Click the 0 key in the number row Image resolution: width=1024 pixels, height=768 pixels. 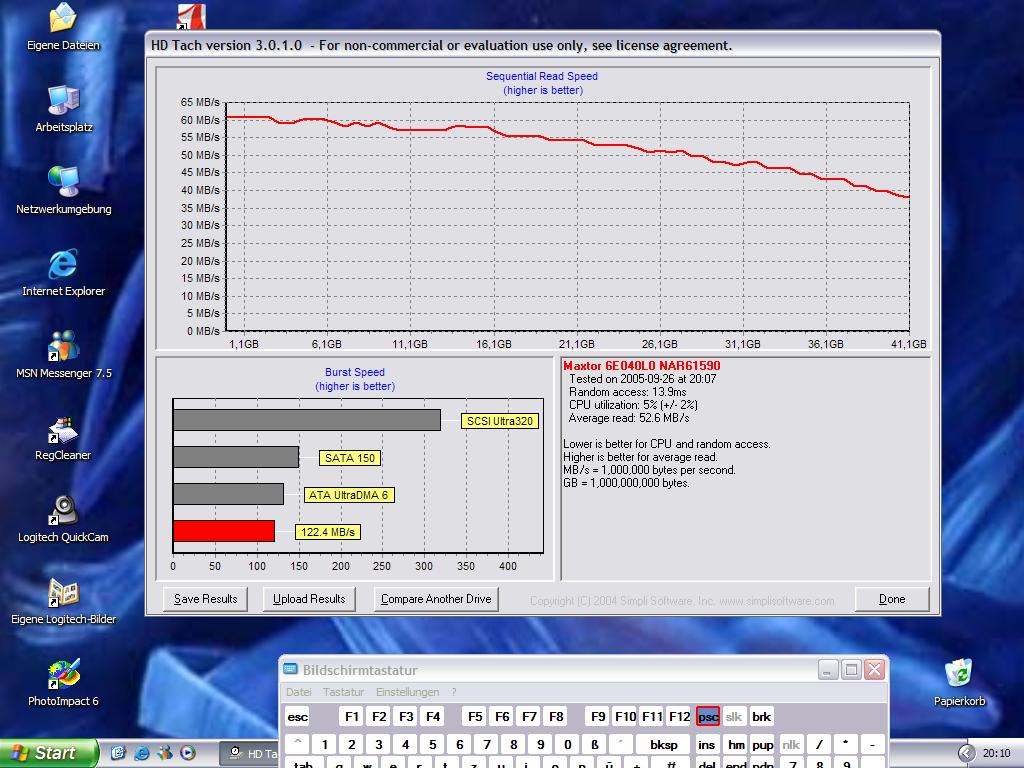(568, 744)
